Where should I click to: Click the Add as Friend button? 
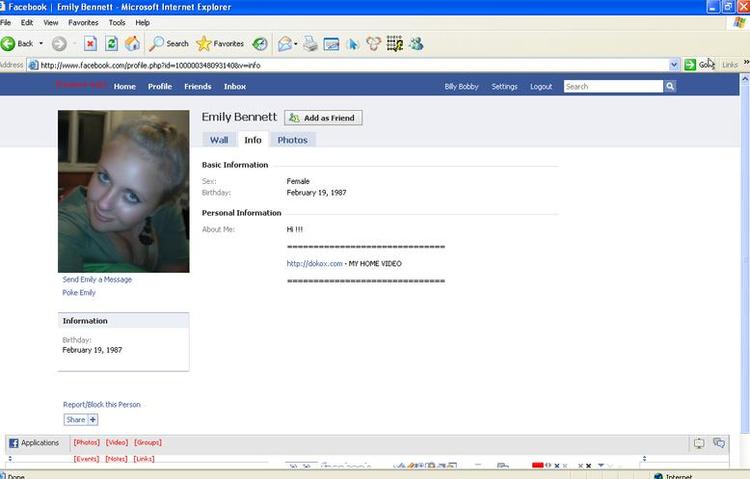click(323, 118)
